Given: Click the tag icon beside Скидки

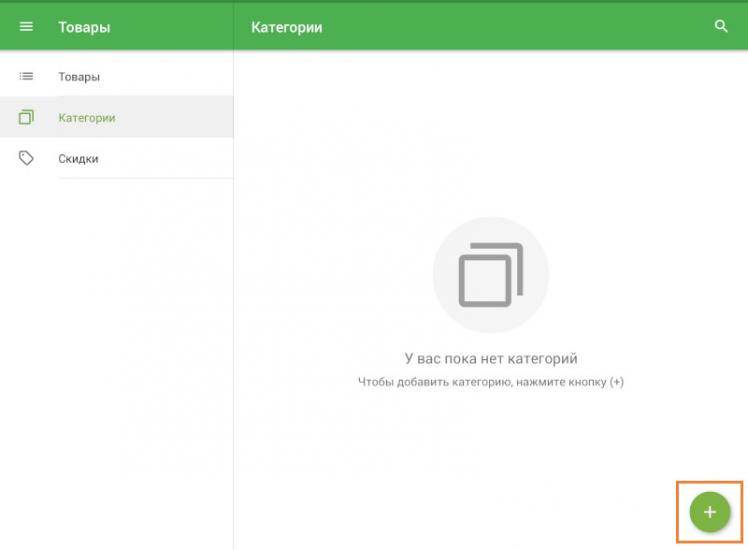Looking at the screenshot, I should click(26, 159).
